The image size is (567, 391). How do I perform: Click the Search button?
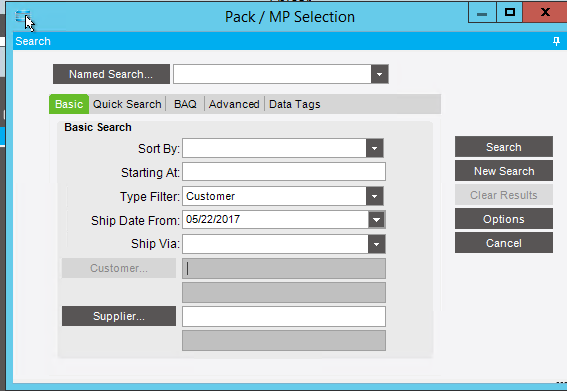click(504, 147)
